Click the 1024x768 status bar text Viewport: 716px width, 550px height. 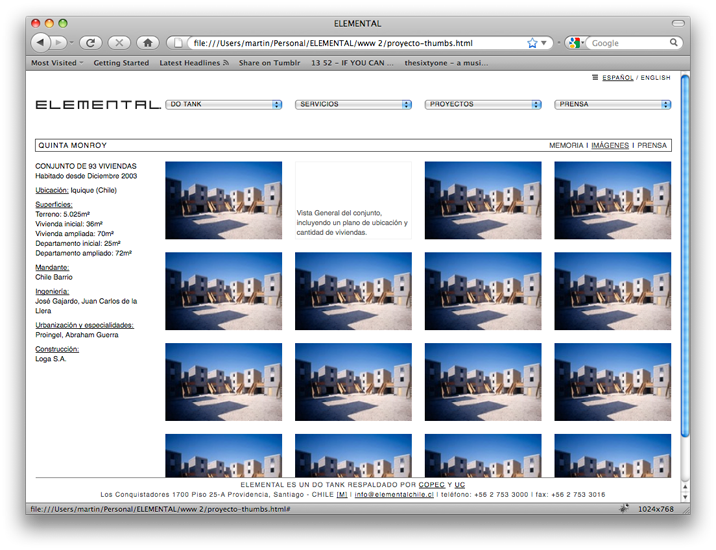coord(656,509)
